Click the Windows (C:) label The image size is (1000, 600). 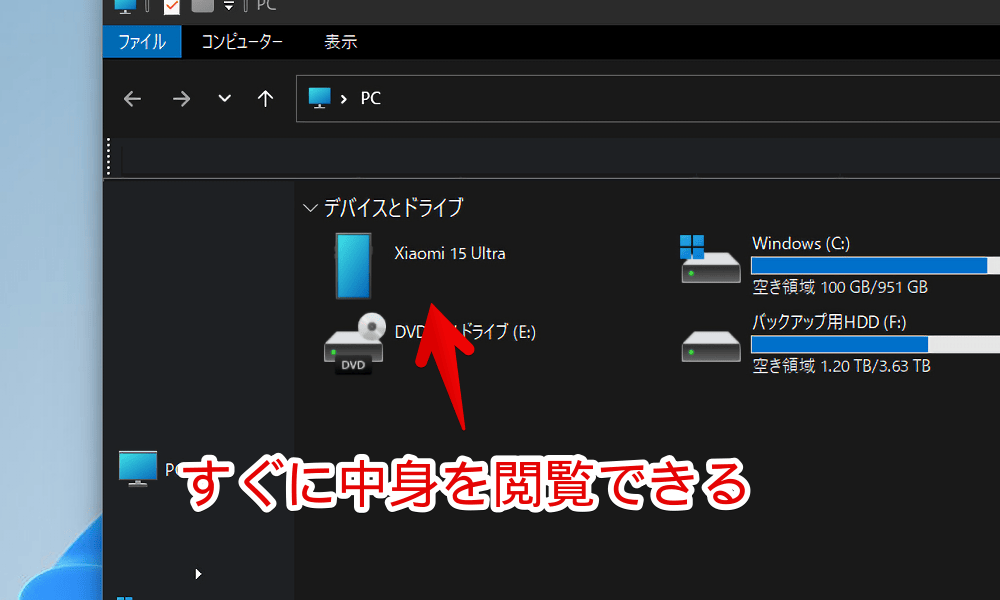tap(801, 243)
